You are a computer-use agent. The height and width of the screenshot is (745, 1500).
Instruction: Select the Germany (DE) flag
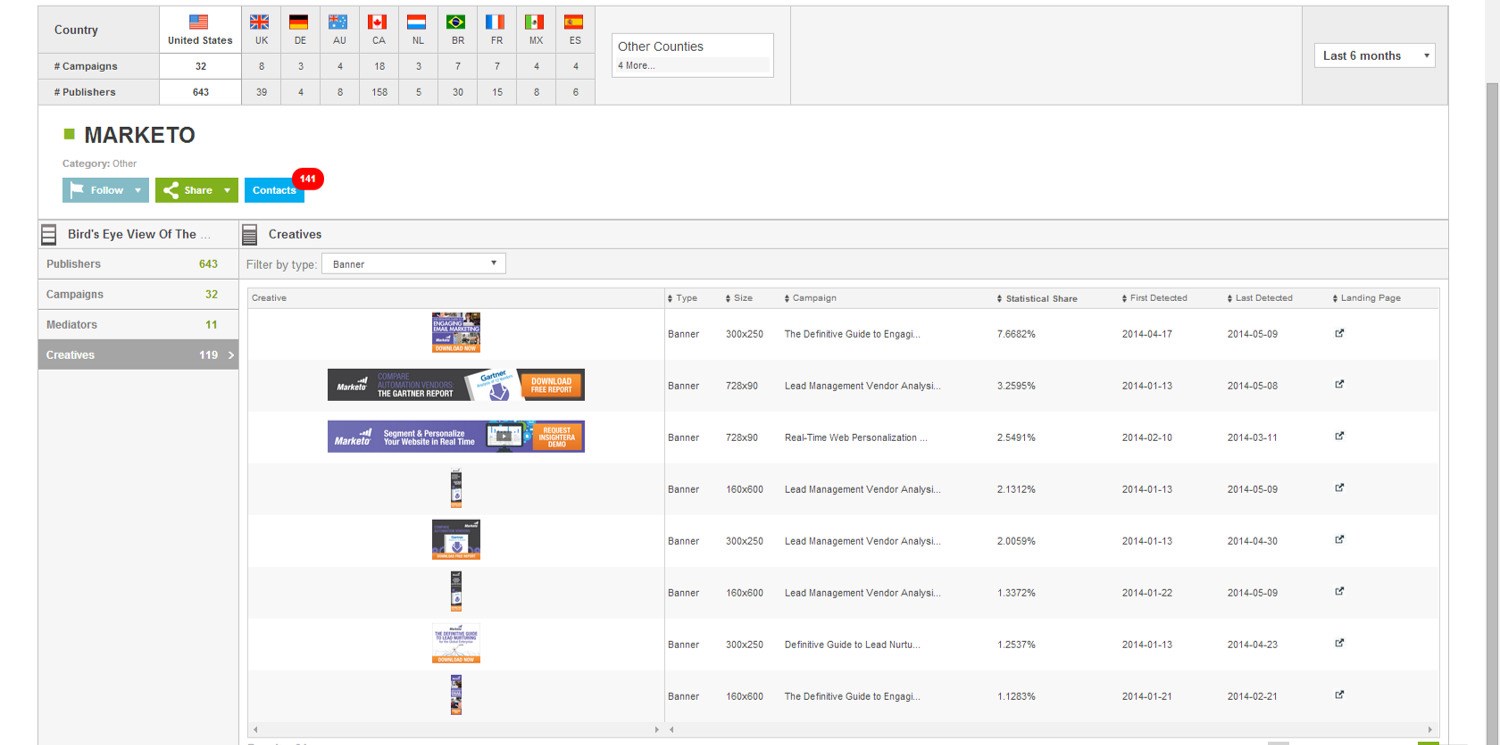coord(299,21)
